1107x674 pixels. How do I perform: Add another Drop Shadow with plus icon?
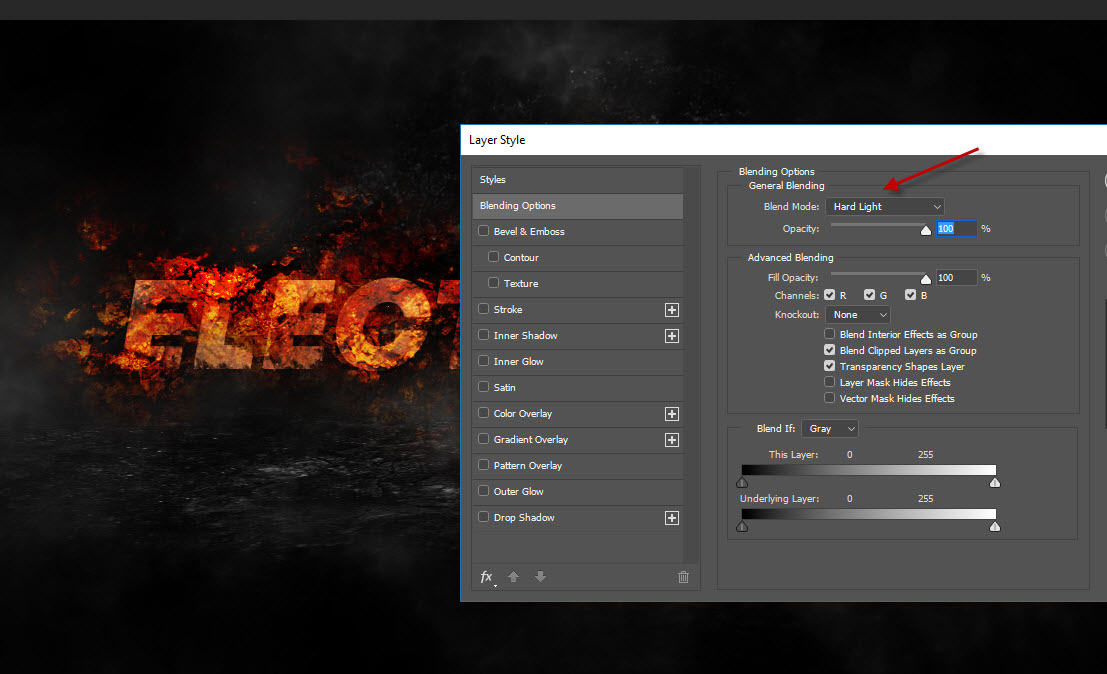672,518
